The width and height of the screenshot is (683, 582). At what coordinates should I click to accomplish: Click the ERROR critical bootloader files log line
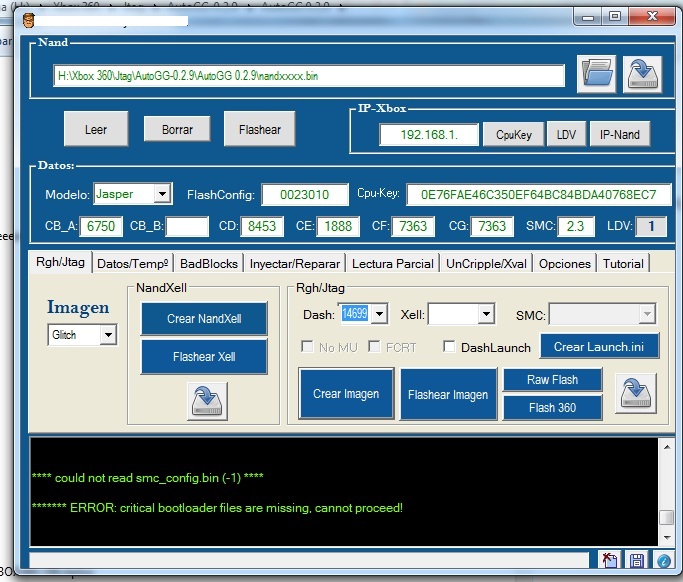(217, 508)
